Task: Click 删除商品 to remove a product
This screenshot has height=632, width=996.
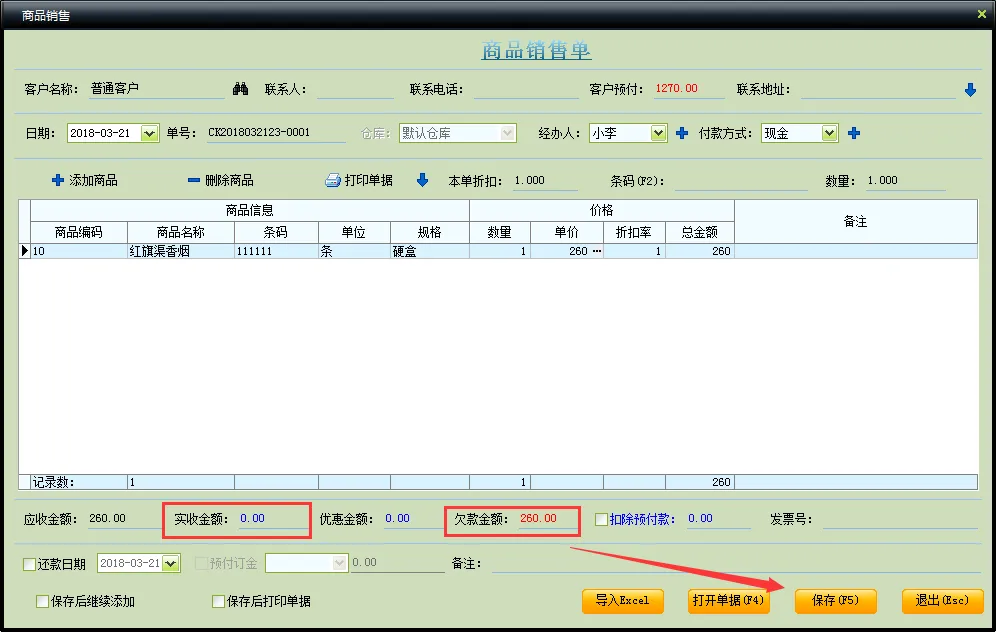Action: (220, 180)
